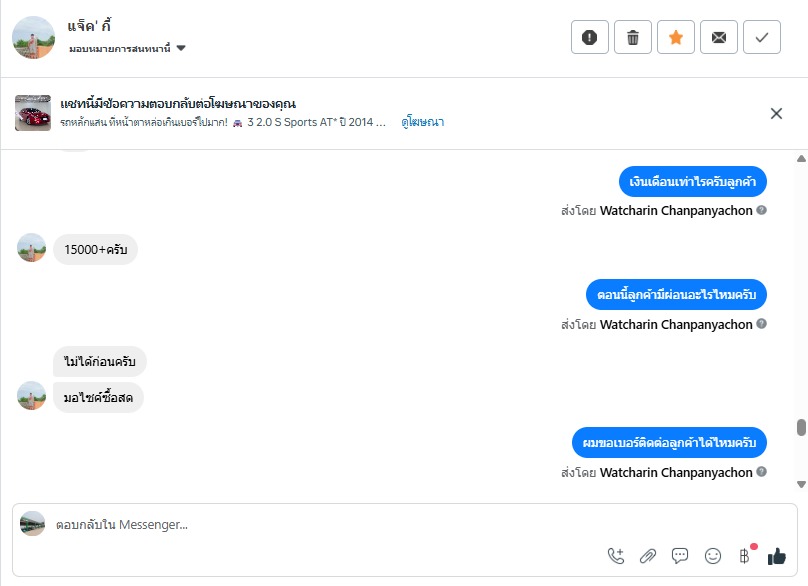This screenshot has width=808, height=586.
Task: Dismiss the ad reply banner
Action: 776,113
